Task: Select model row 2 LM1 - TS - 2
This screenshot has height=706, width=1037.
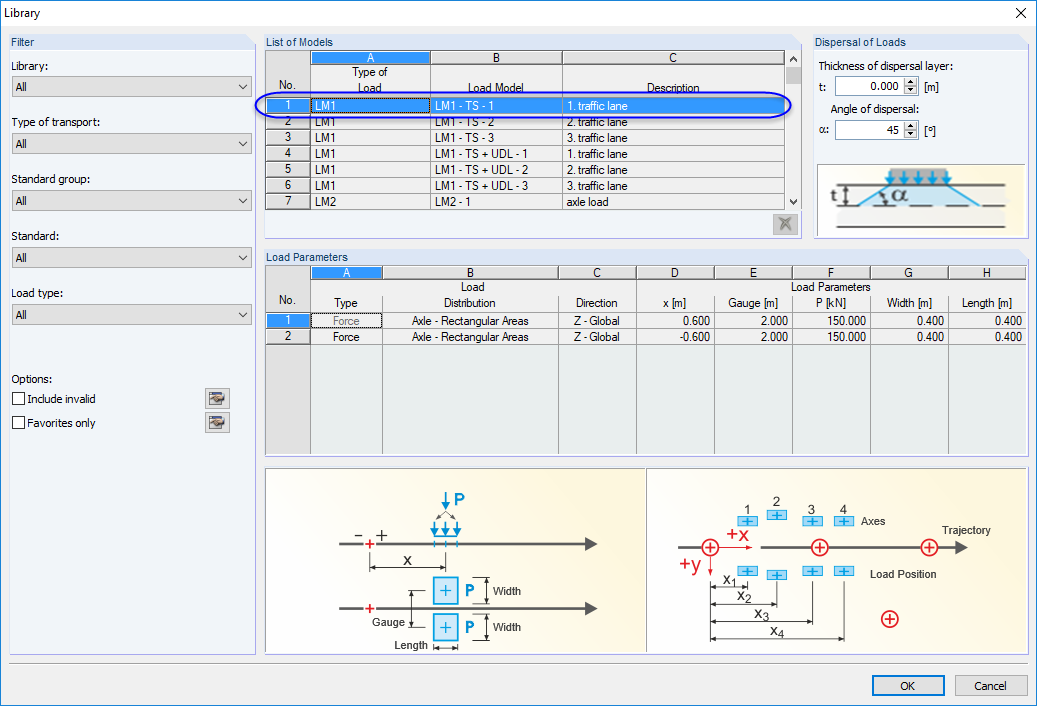Action: pyautogui.click(x=525, y=122)
